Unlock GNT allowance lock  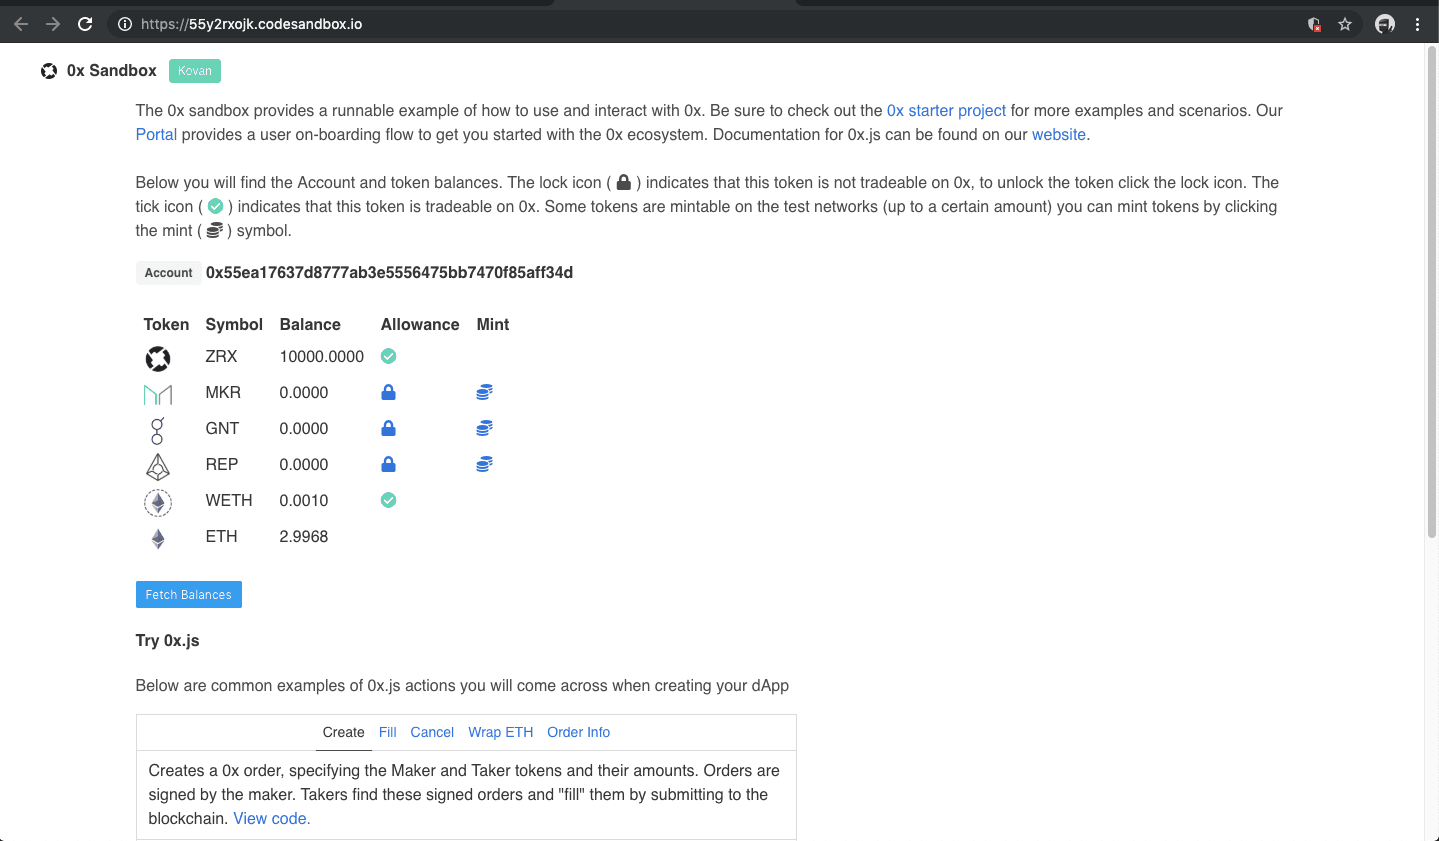[389, 428]
